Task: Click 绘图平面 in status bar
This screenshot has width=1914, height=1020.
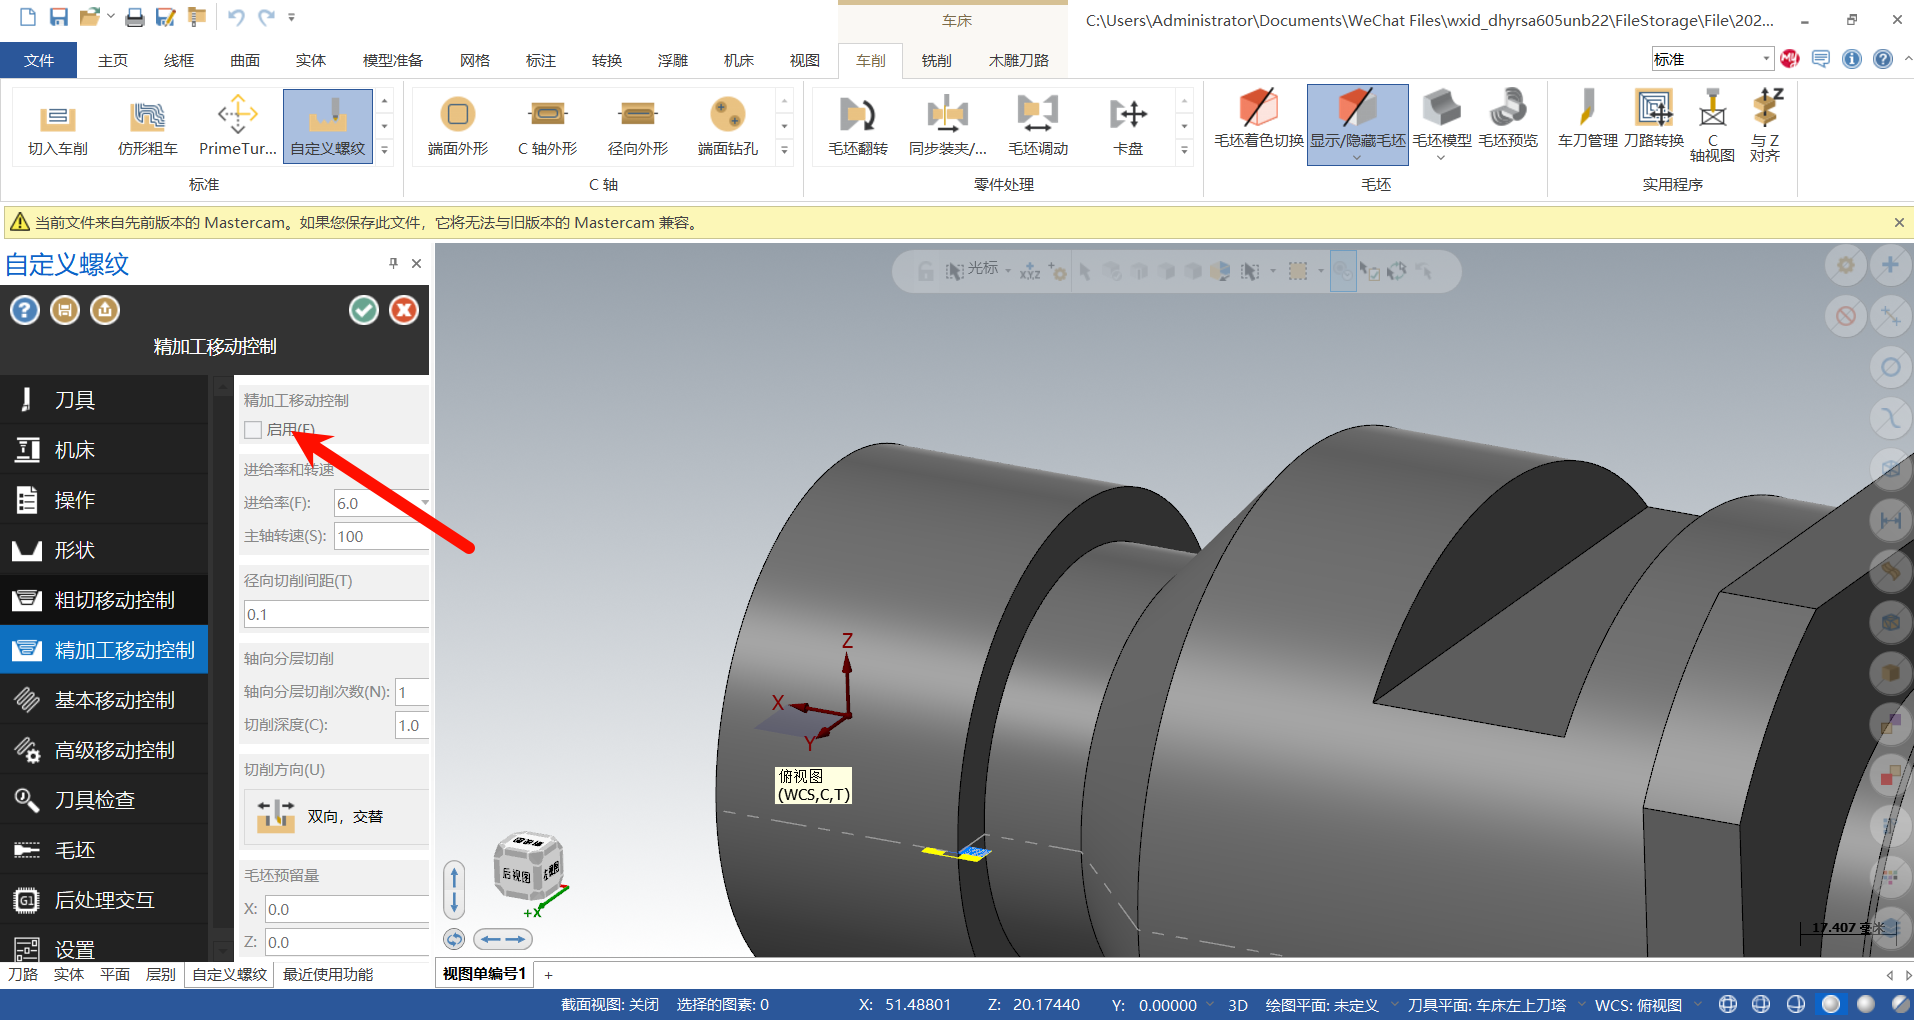Action: pyautogui.click(x=1322, y=1005)
